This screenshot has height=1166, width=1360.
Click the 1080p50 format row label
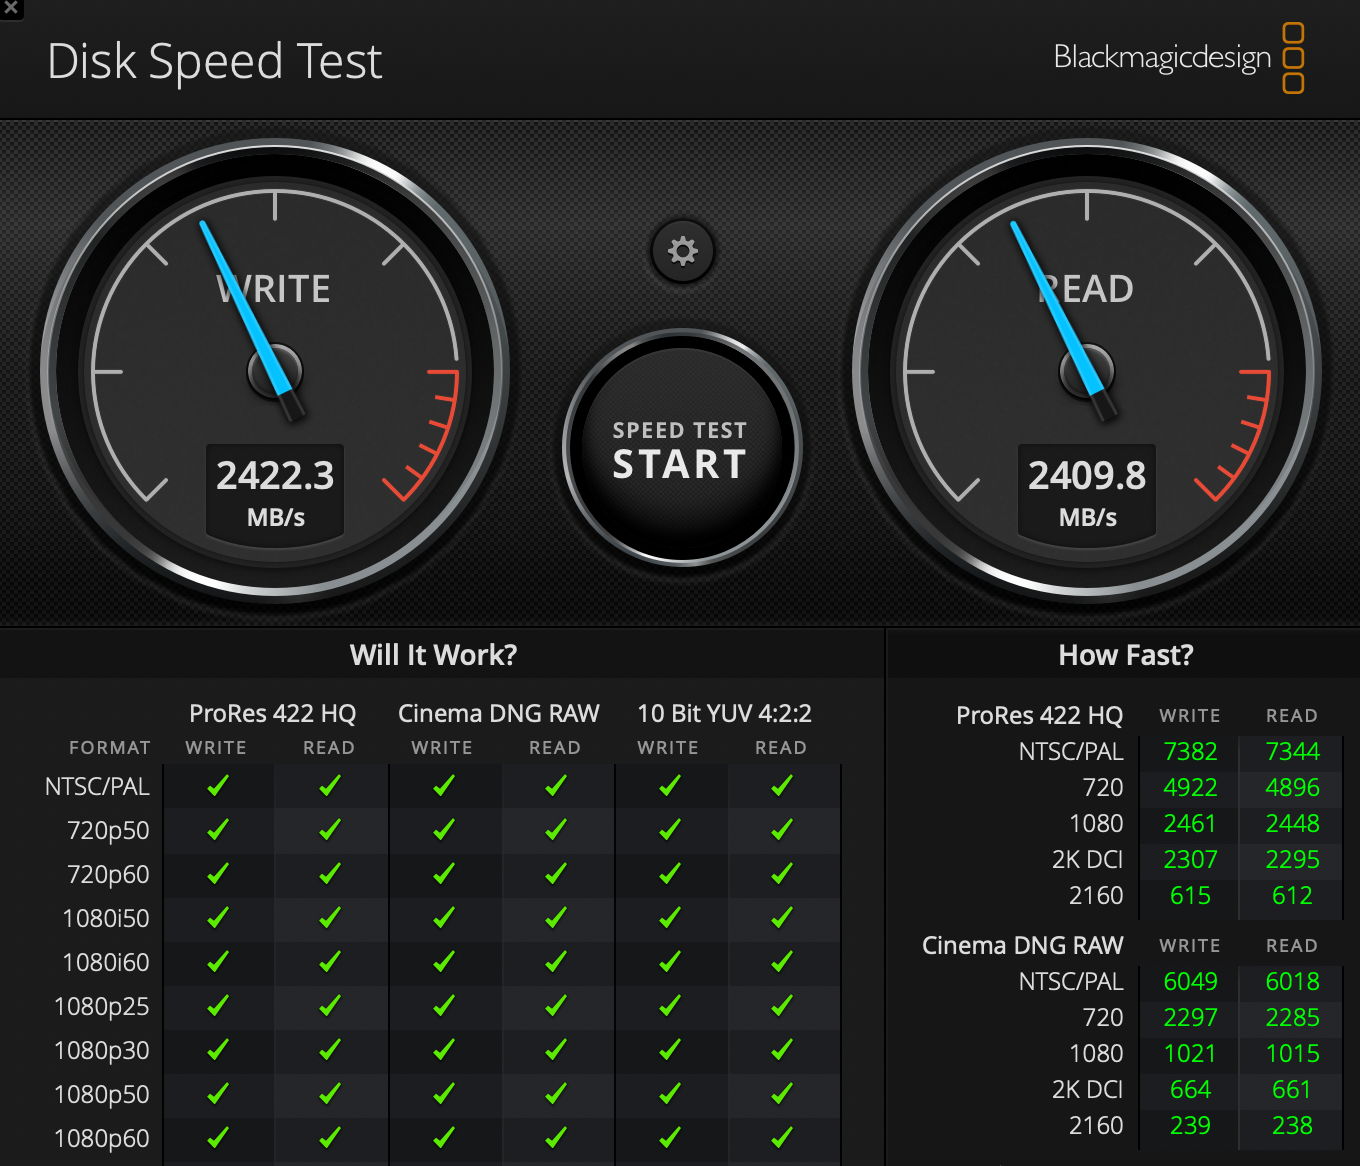pyautogui.click(x=101, y=1095)
